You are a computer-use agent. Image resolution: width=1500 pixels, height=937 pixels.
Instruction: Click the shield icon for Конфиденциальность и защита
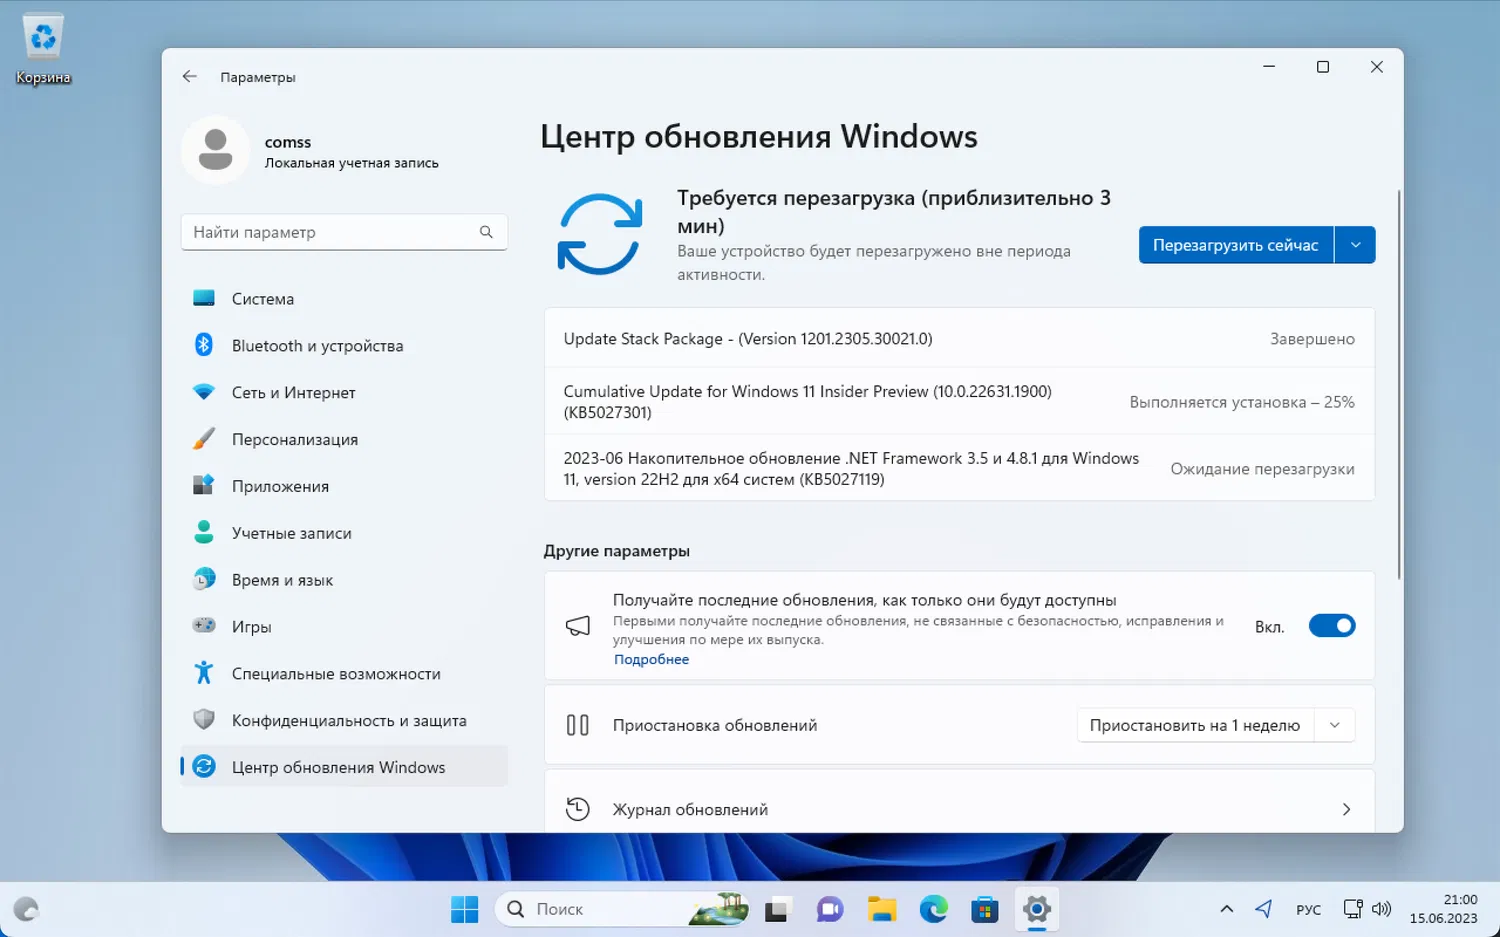coord(204,720)
